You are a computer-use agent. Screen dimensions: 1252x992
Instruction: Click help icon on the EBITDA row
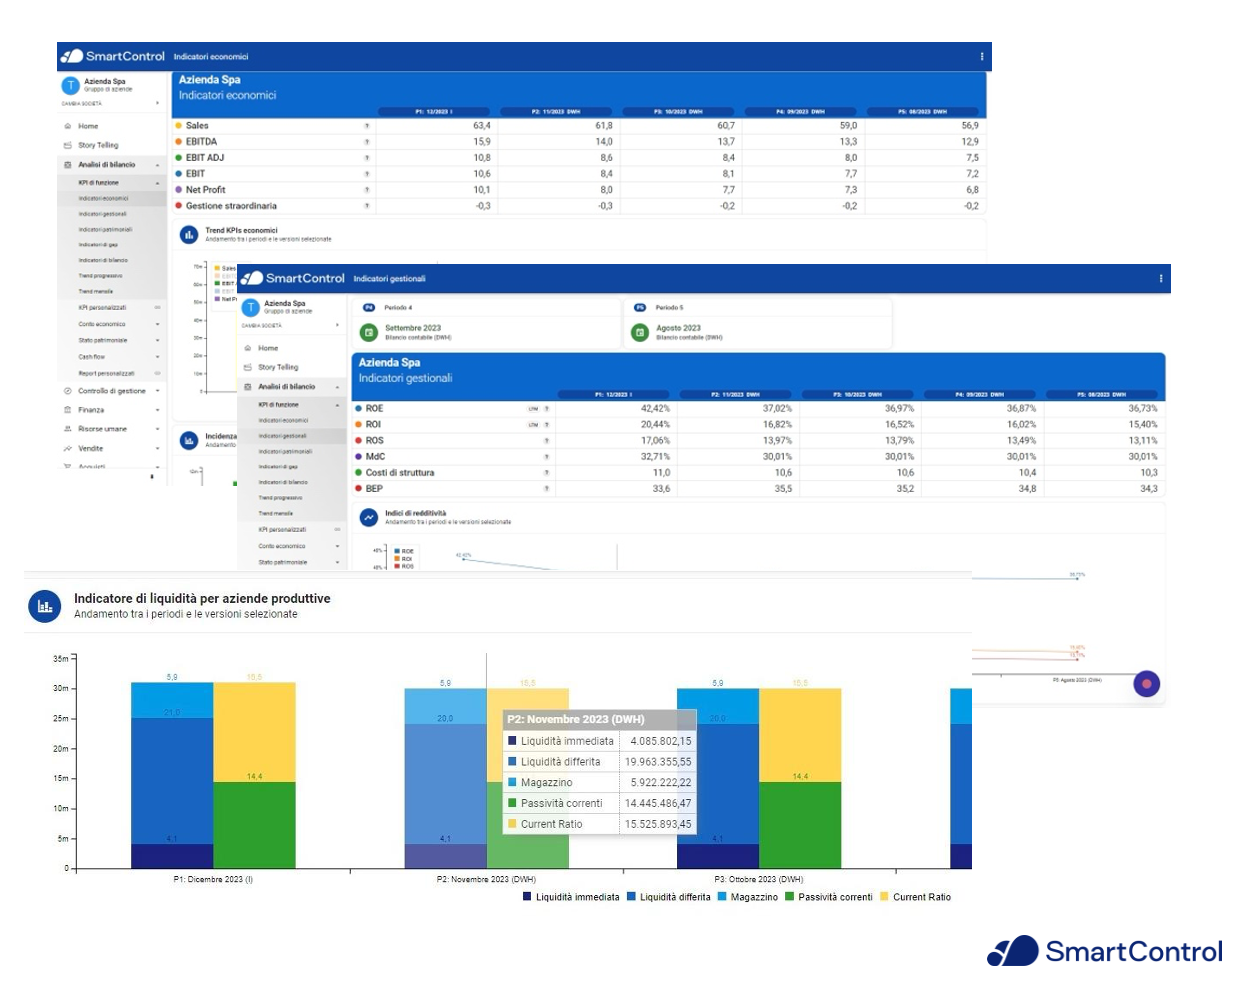[367, 142]
